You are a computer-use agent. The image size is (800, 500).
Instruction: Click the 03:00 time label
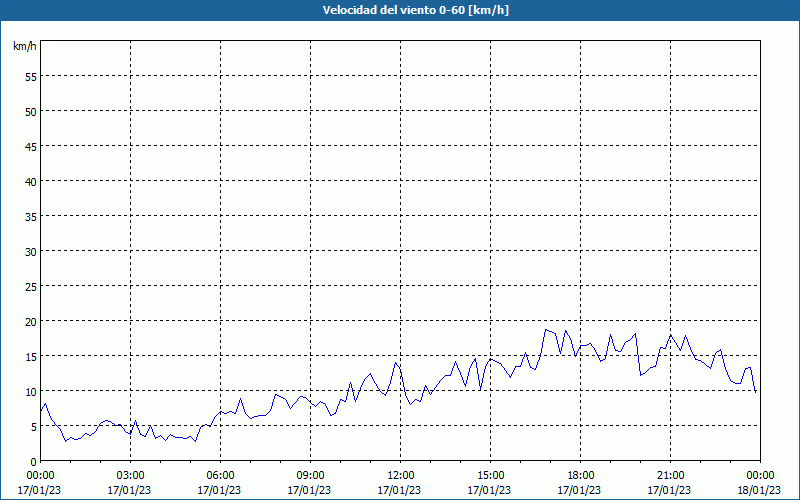(130, 476)
